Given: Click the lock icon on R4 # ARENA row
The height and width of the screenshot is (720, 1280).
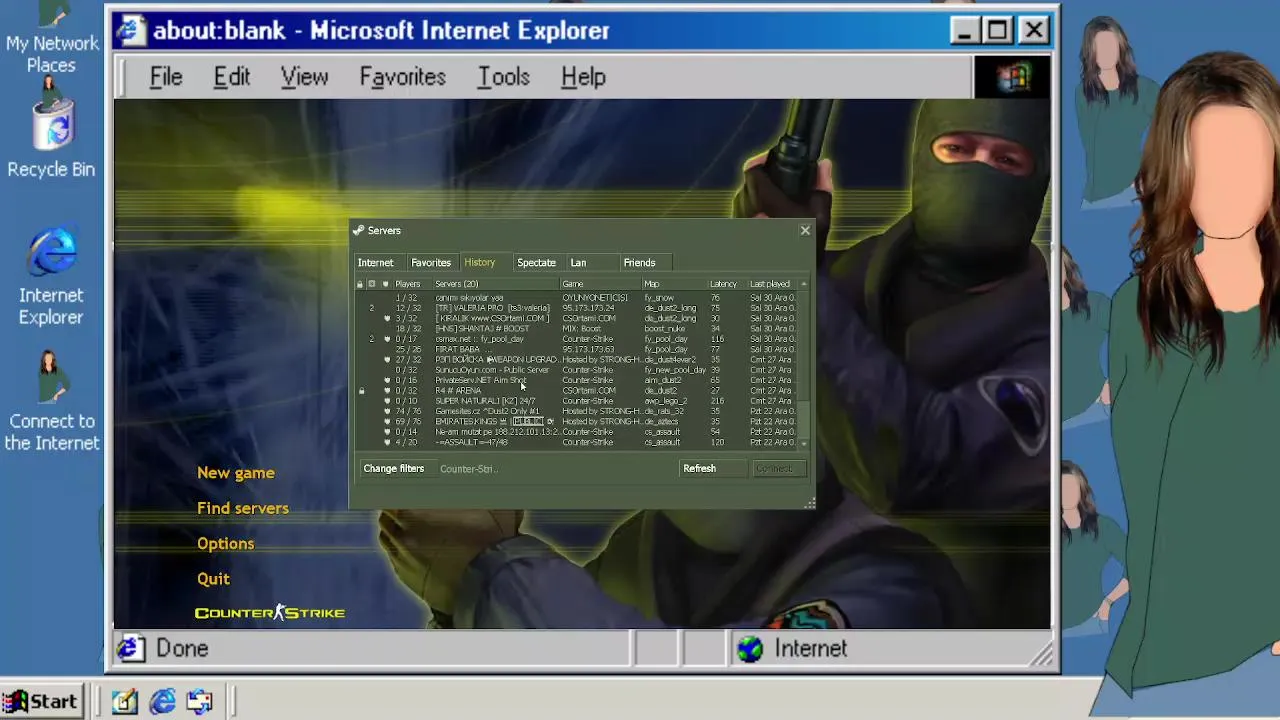Looking at the screenshot, I should coord(361,391).
